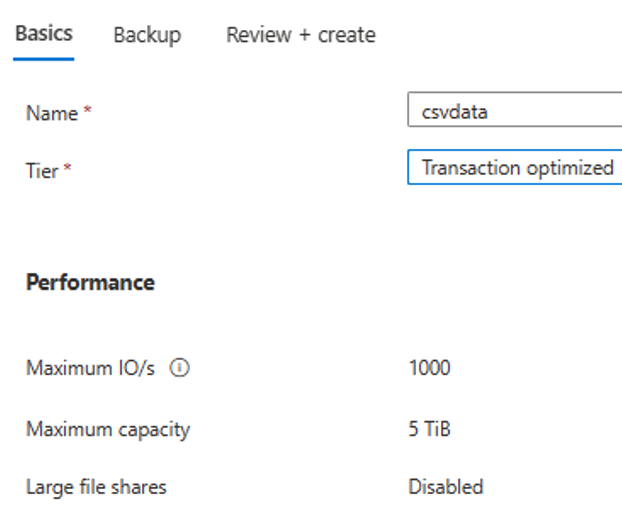
Task: Focus the Name field containing csvdata
Action: click(x=515, y=111)
